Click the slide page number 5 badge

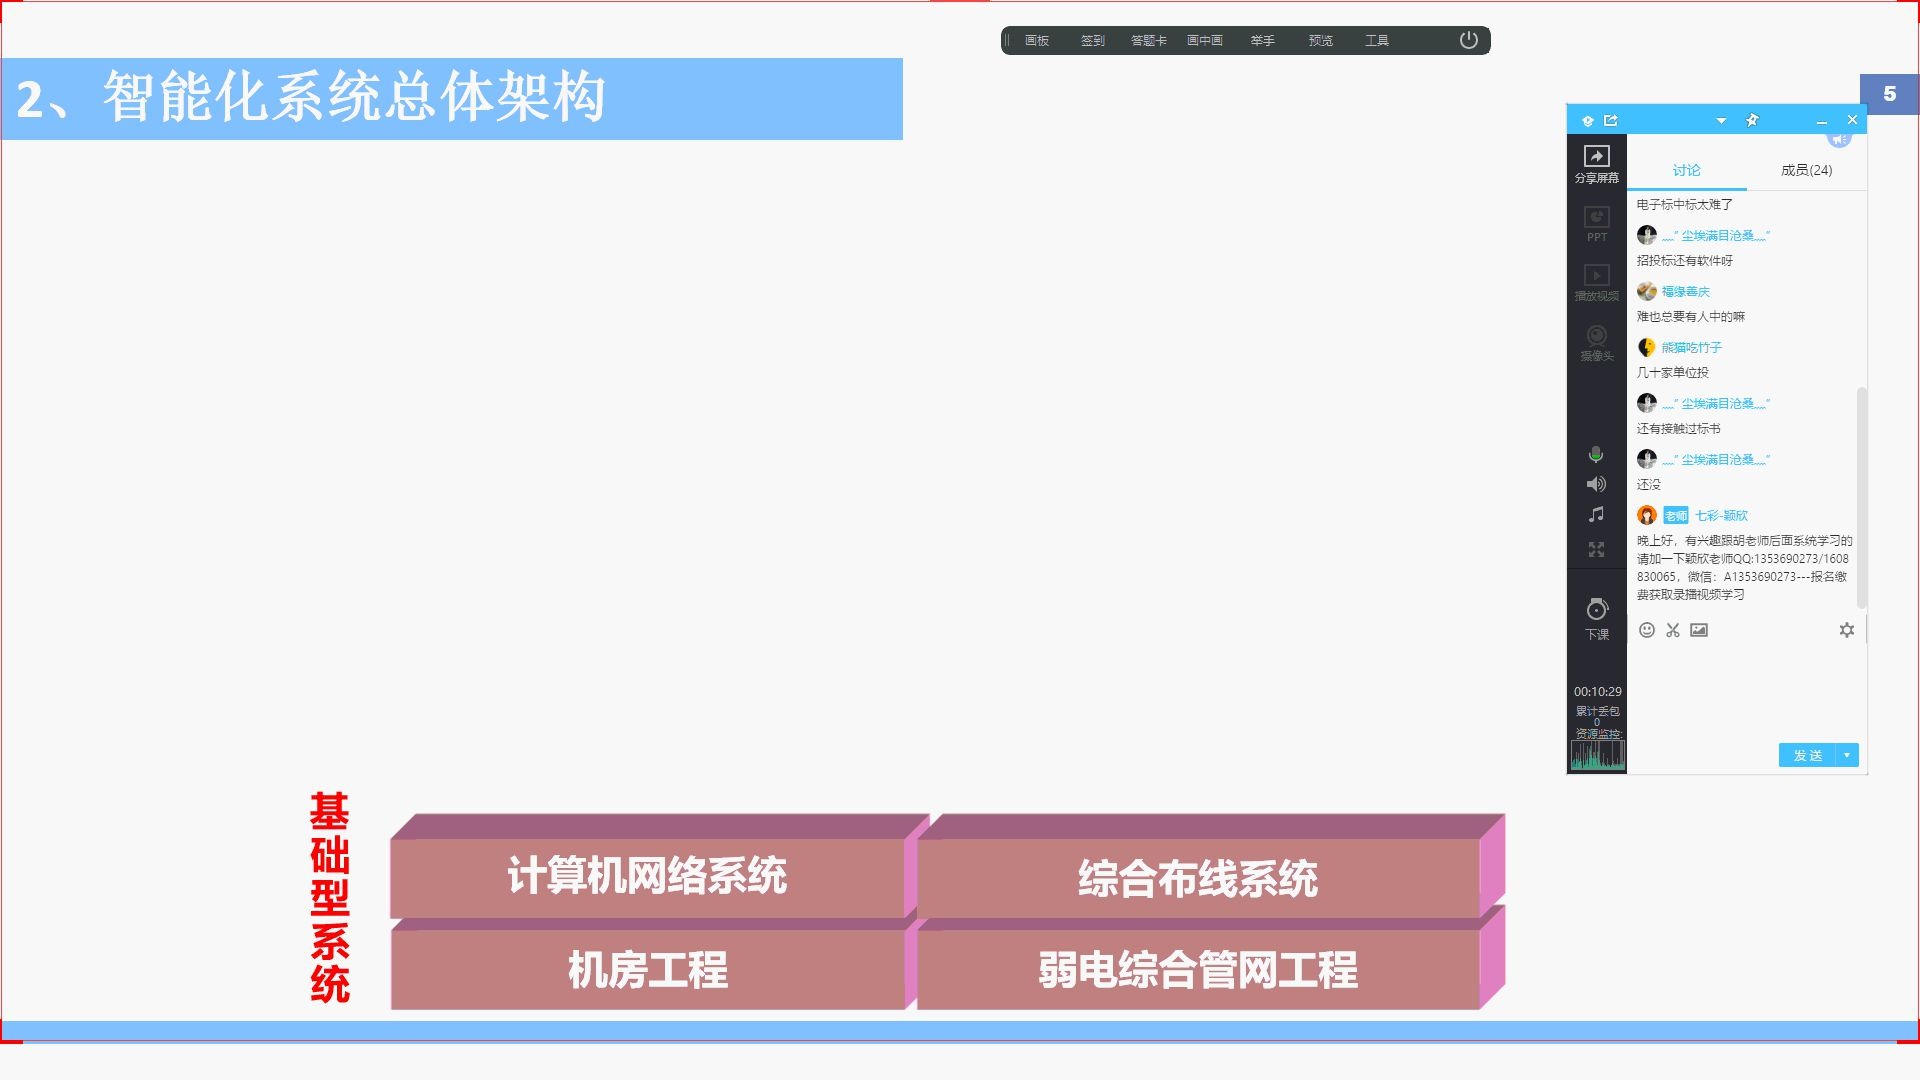coord(1889,94)
